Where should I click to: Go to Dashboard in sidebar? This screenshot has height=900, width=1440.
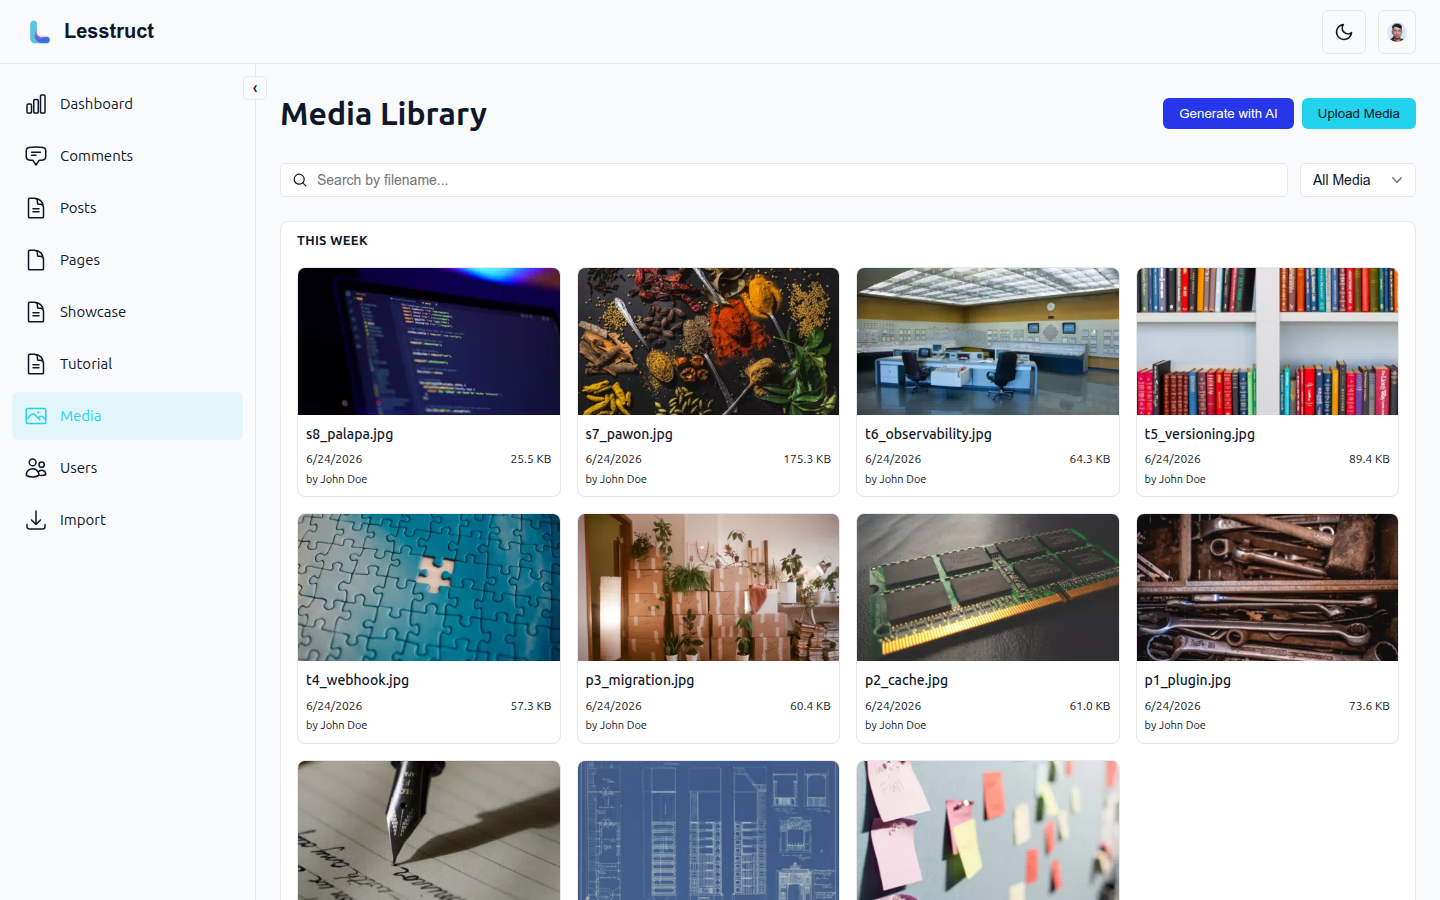pyautogui.click(x=96, y=104)
